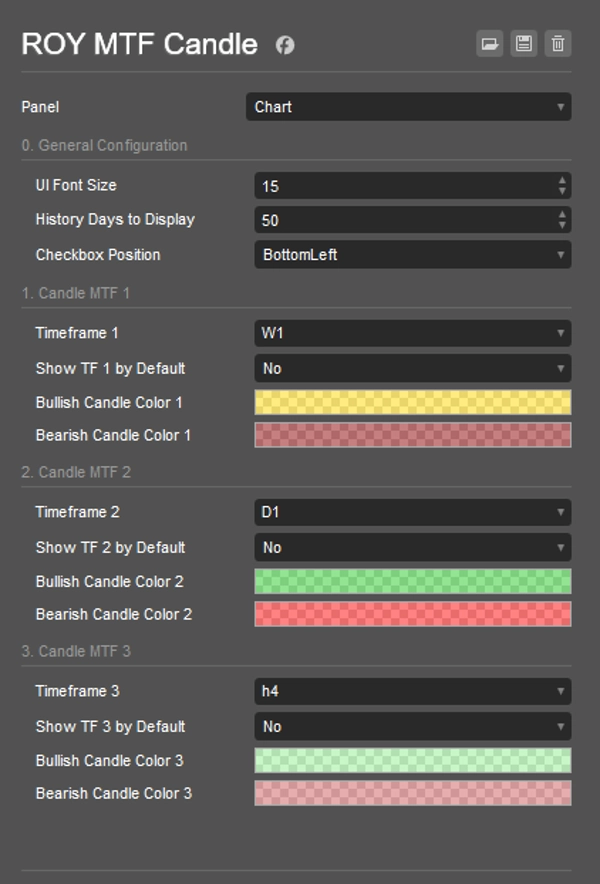Click the Facebook icon beside the title
The width and height of the screenshot is (600, 884).
pos(285,45)
